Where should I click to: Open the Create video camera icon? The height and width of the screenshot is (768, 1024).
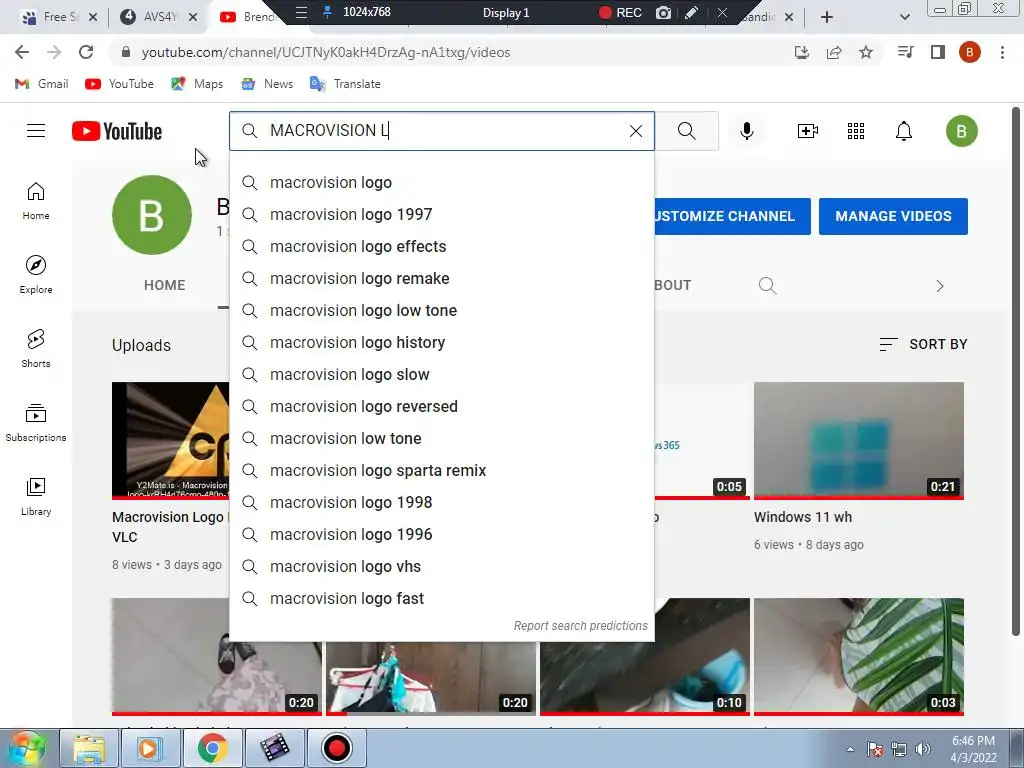808,131
